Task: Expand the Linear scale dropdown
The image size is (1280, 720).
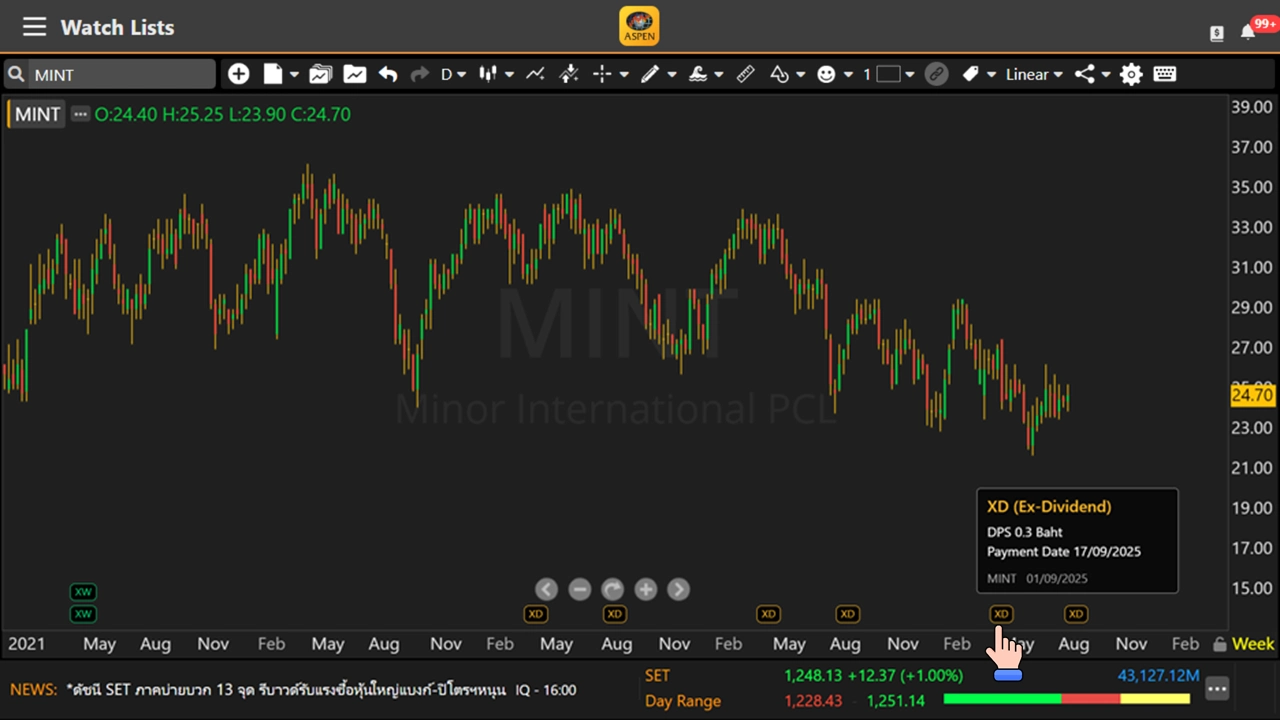Action: pos(1034,74)
